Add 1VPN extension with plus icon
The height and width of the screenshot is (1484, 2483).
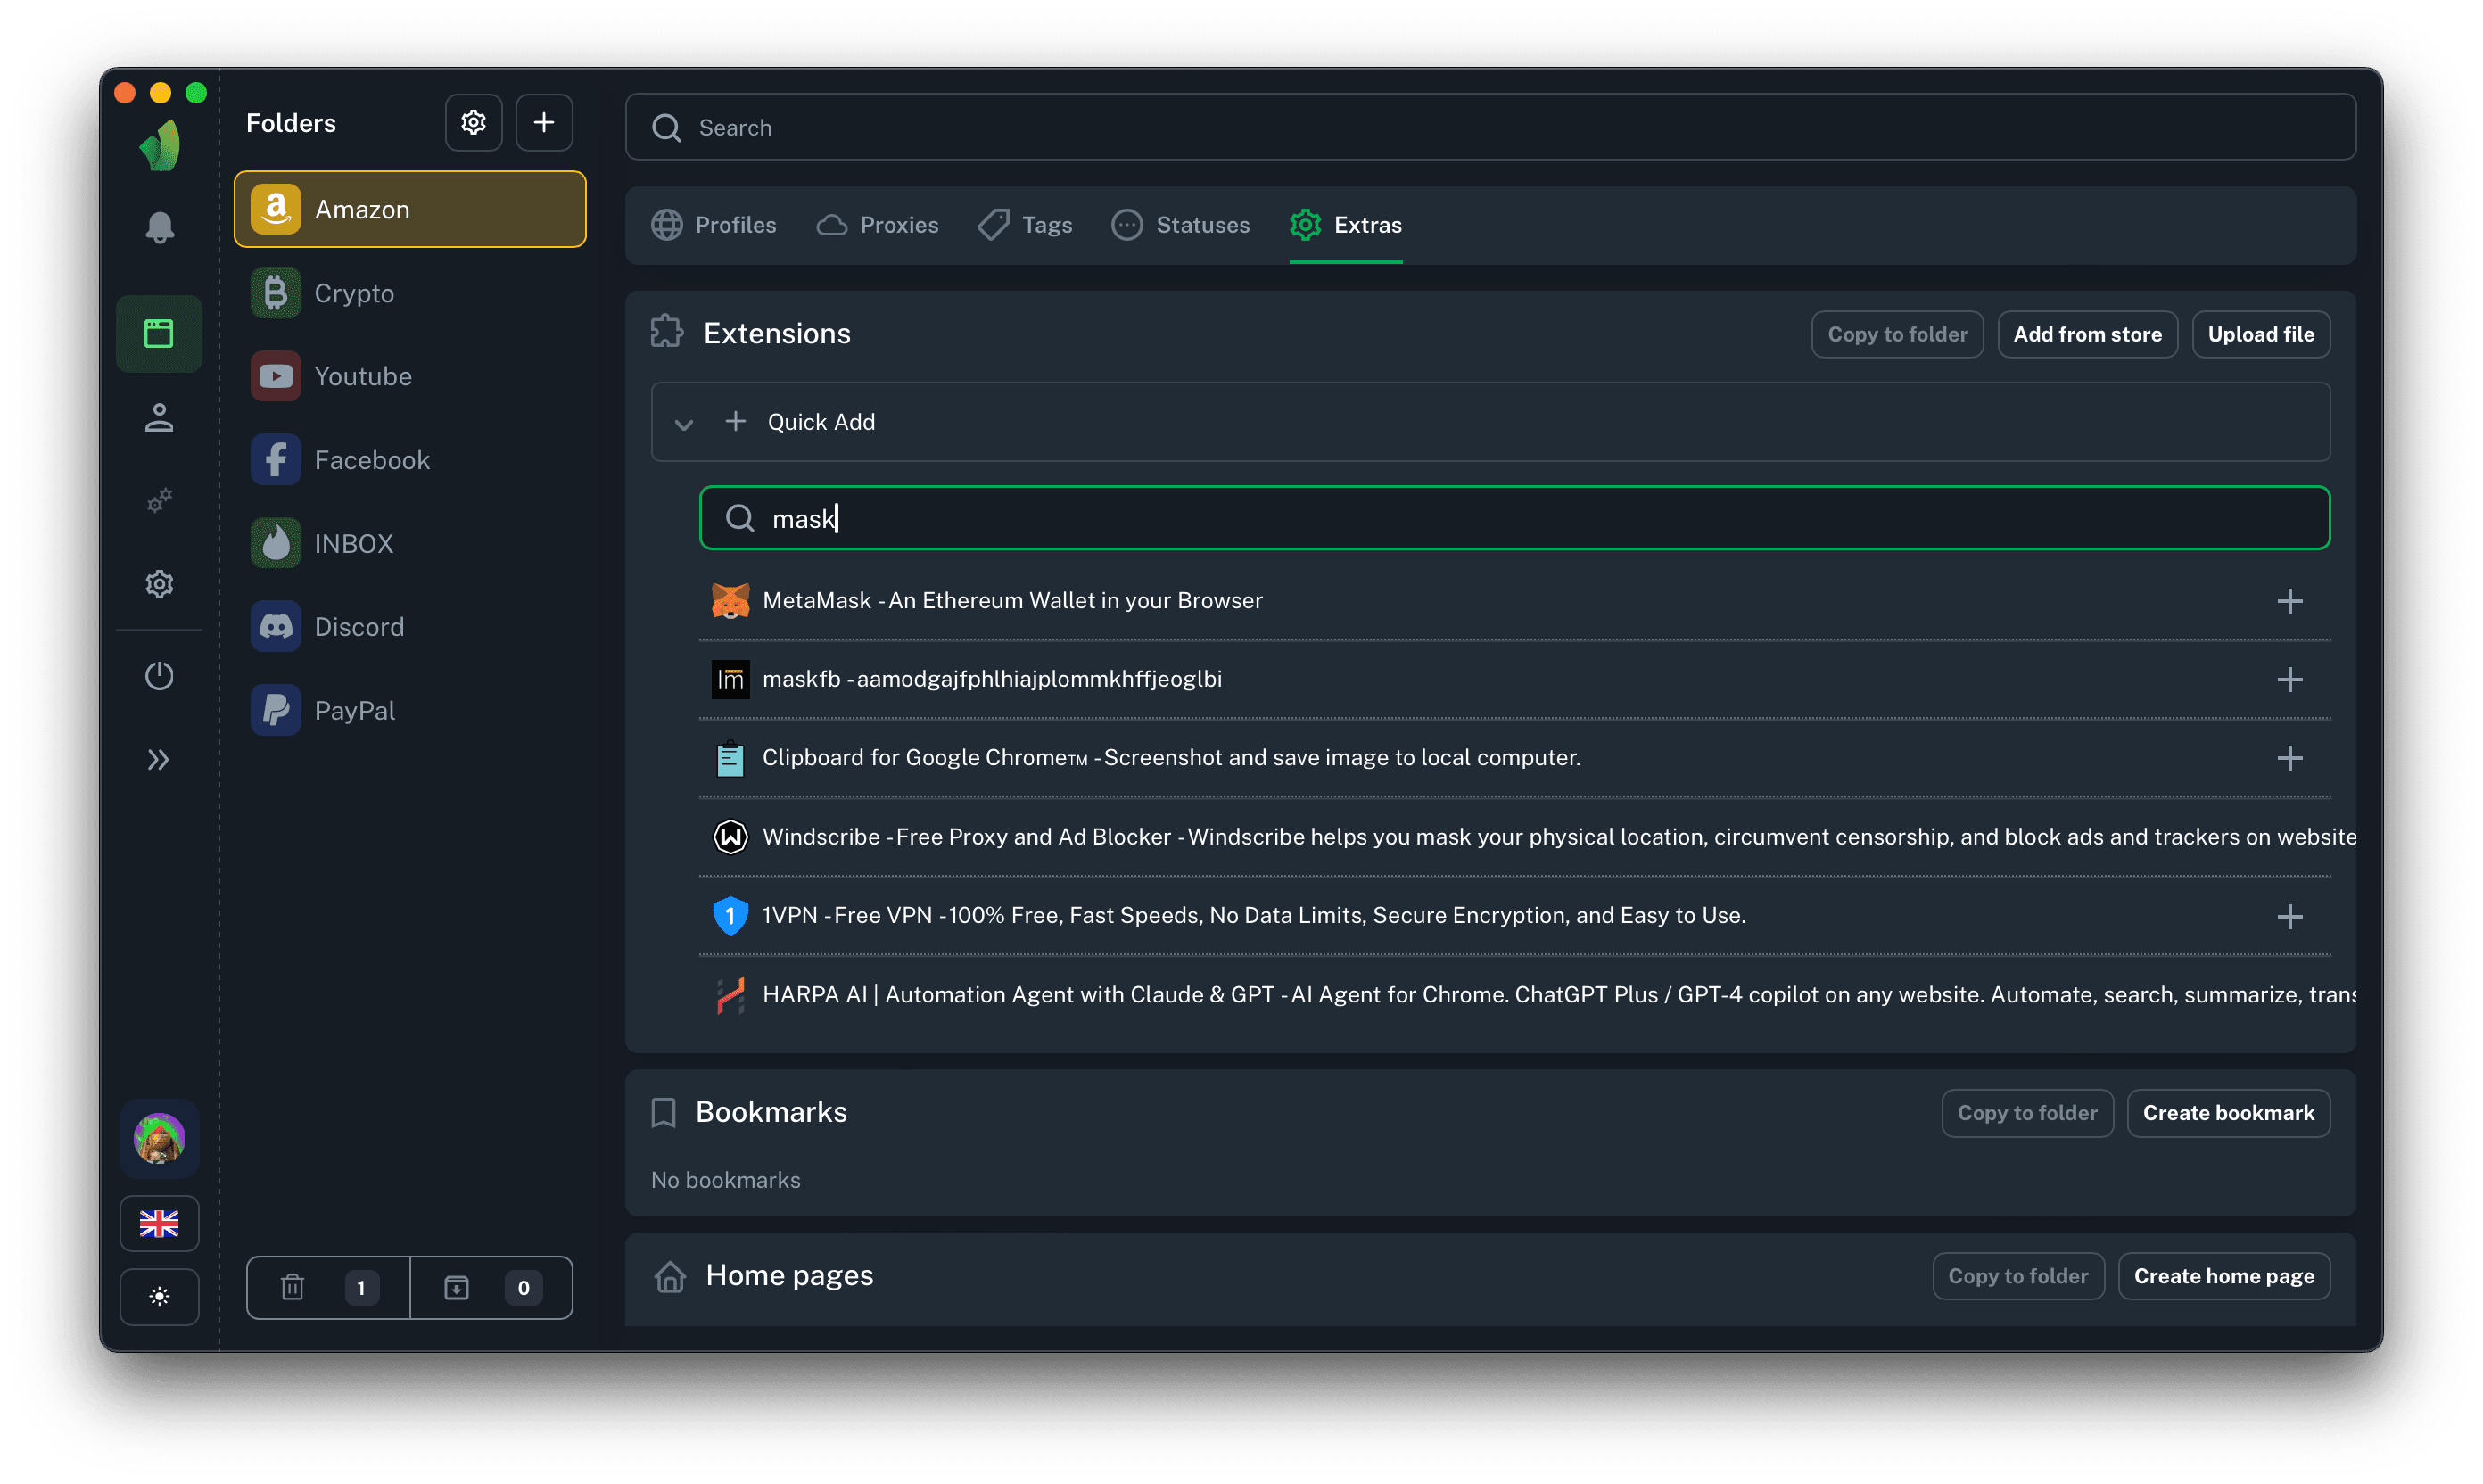click(2289, 916)
